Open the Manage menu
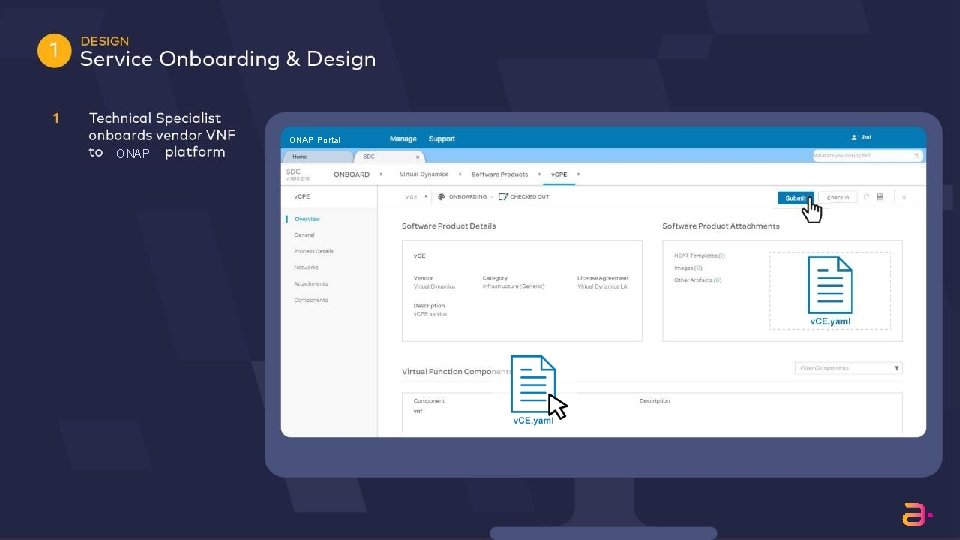The image size is (960, 540). tap(403, 139)
